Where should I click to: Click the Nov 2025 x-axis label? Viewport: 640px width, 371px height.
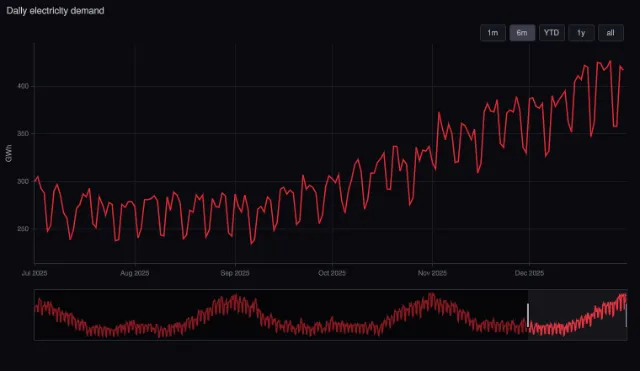(x=432, y=273)
